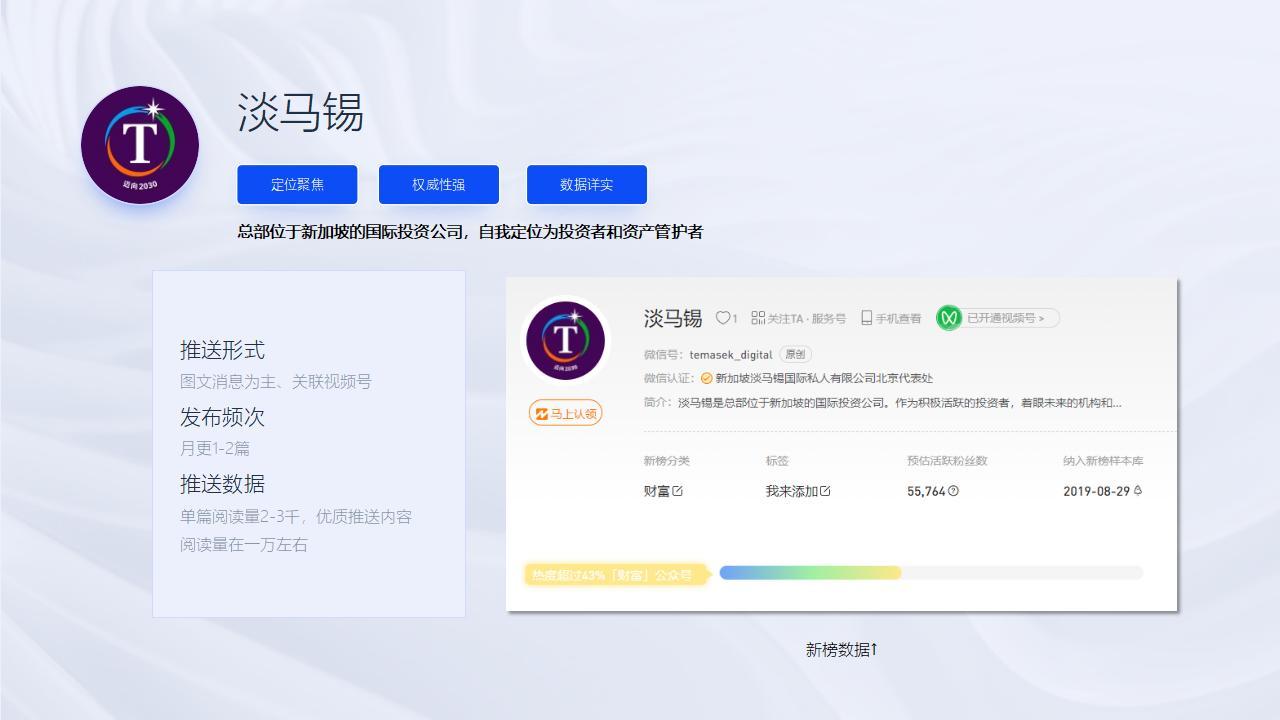1280x720 pixels.
Task: Click the green 视频号 channel icon
Action: coord(948,318)
